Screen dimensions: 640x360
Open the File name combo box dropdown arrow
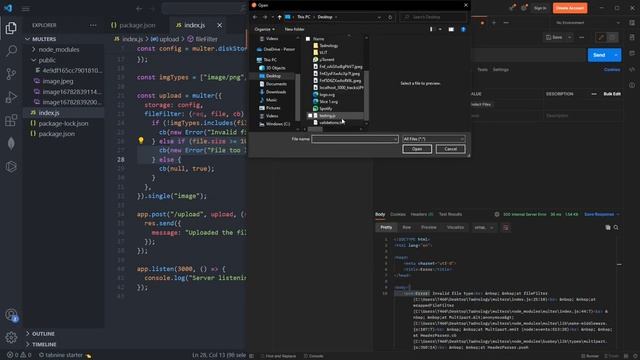pyautogui.click(x=395, y=139)
